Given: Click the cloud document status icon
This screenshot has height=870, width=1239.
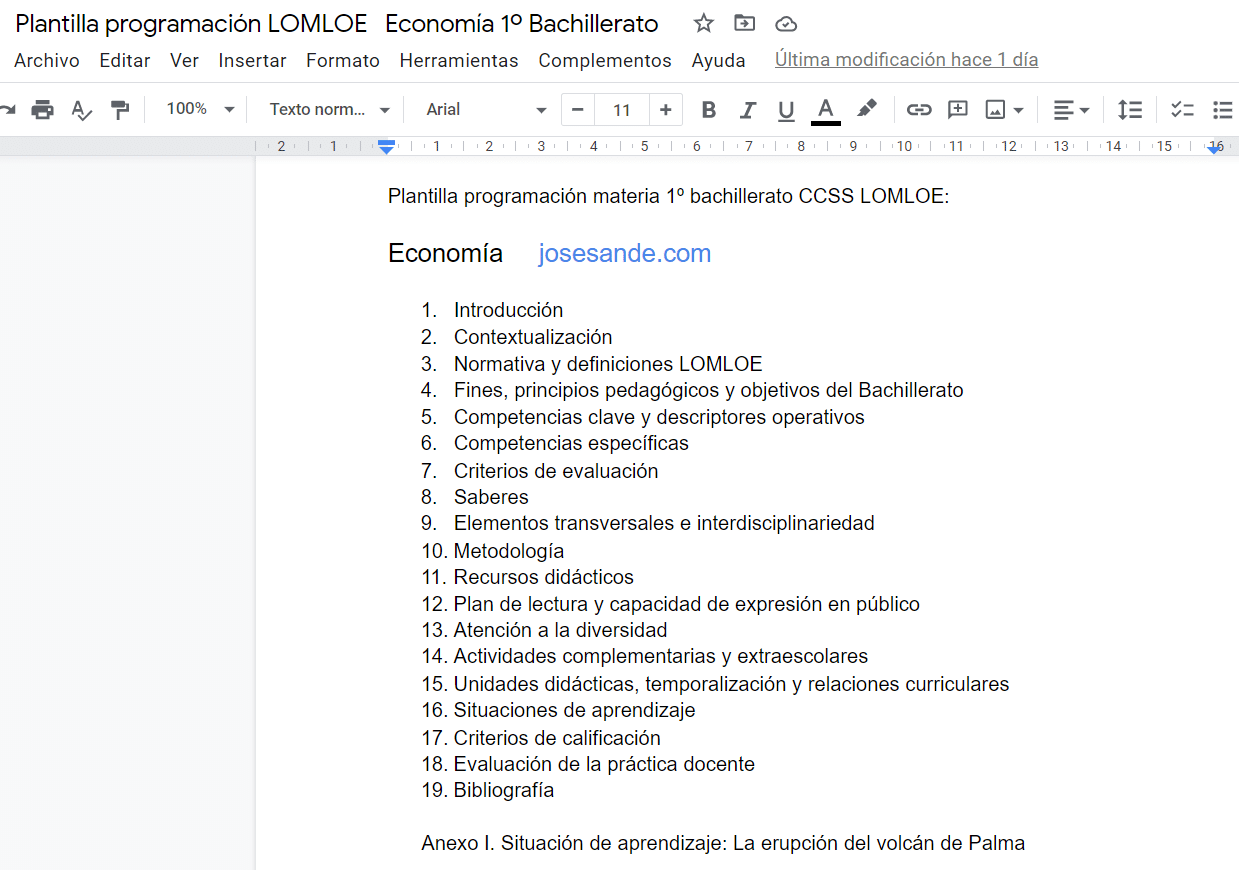Looking at the screenshot, I should (x=786, y=23).
